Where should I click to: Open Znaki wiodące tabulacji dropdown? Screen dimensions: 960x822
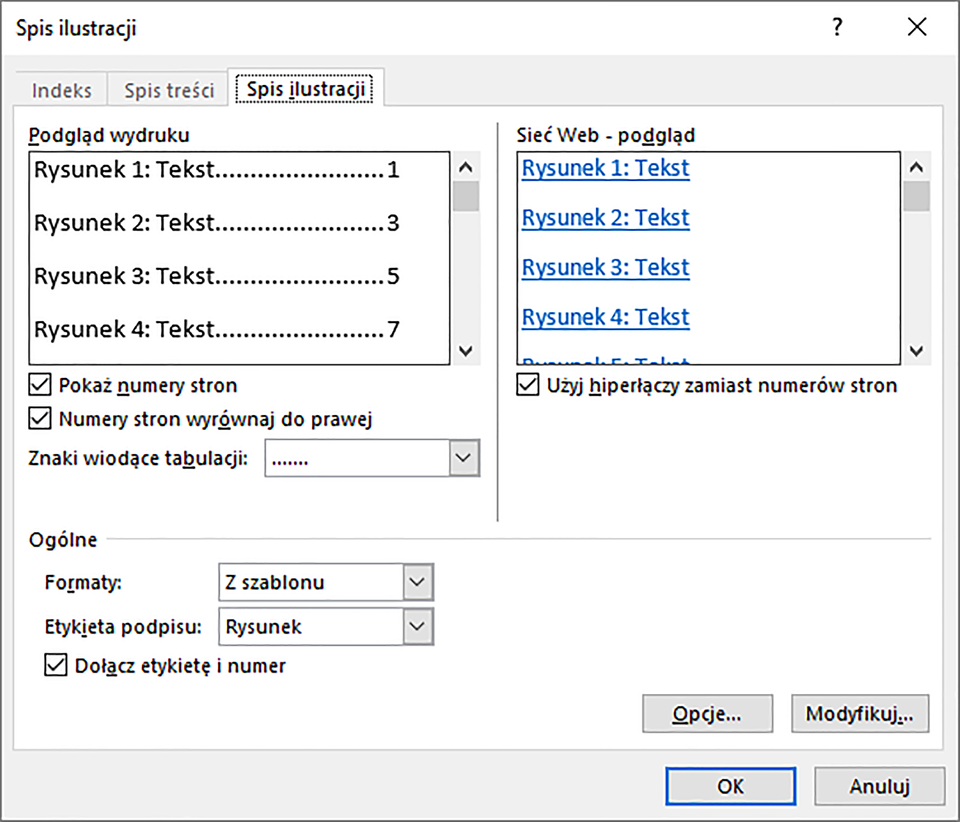[460, 458]
